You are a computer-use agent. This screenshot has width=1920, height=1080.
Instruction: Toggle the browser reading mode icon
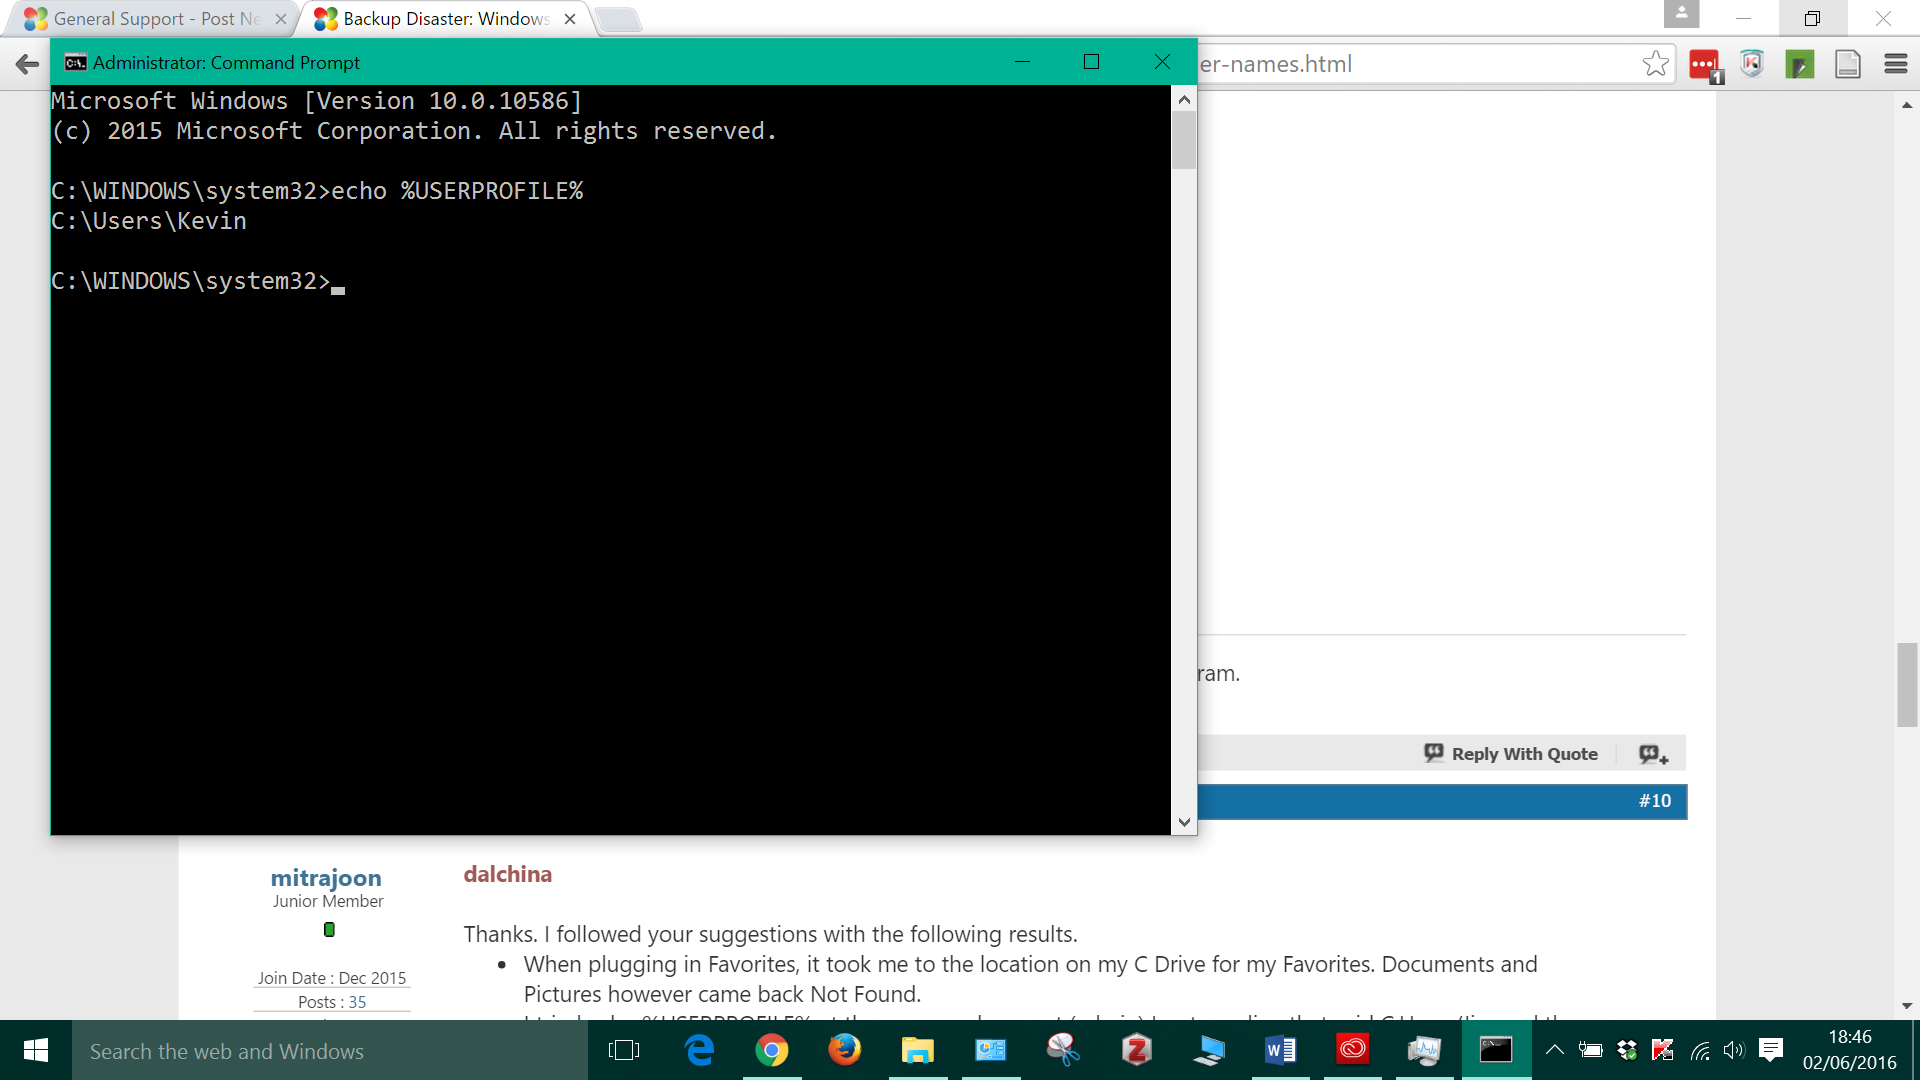click(1845, 63)
